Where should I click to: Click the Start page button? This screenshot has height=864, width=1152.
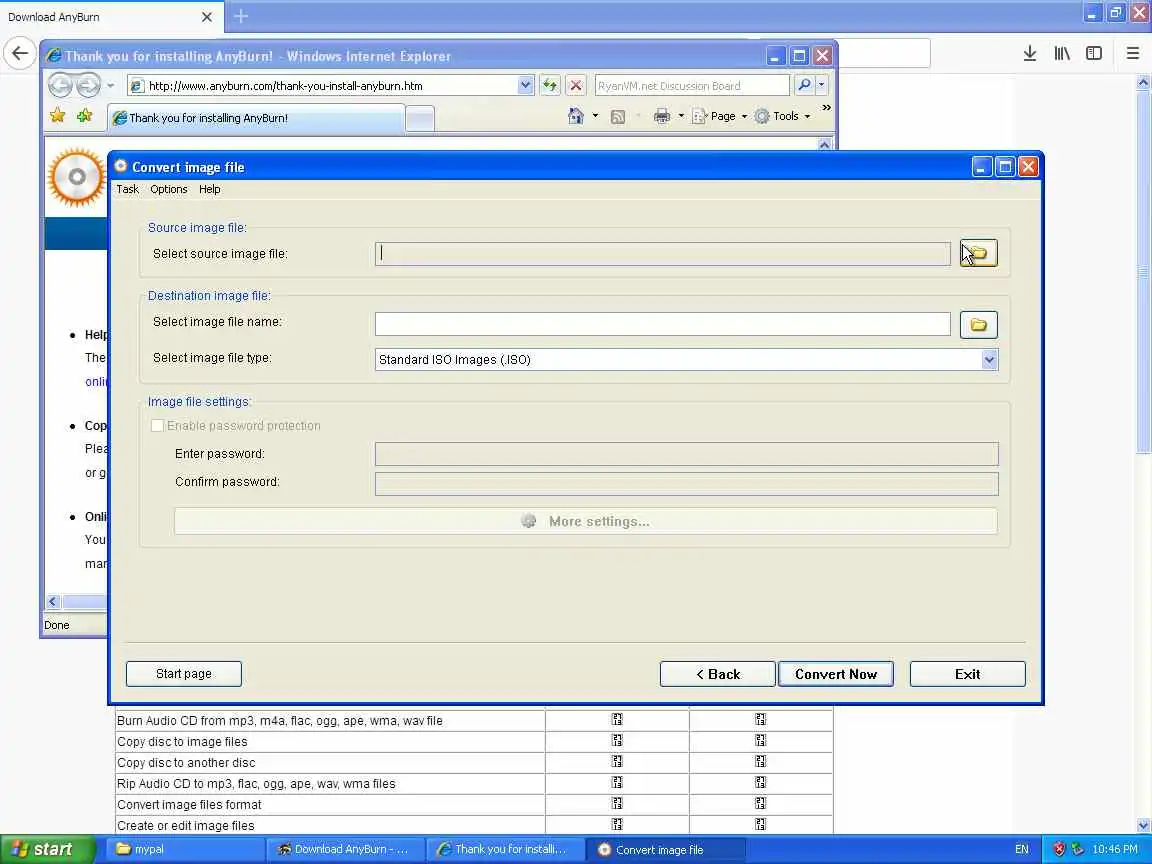pyautogui.click(x=184, y=674)
